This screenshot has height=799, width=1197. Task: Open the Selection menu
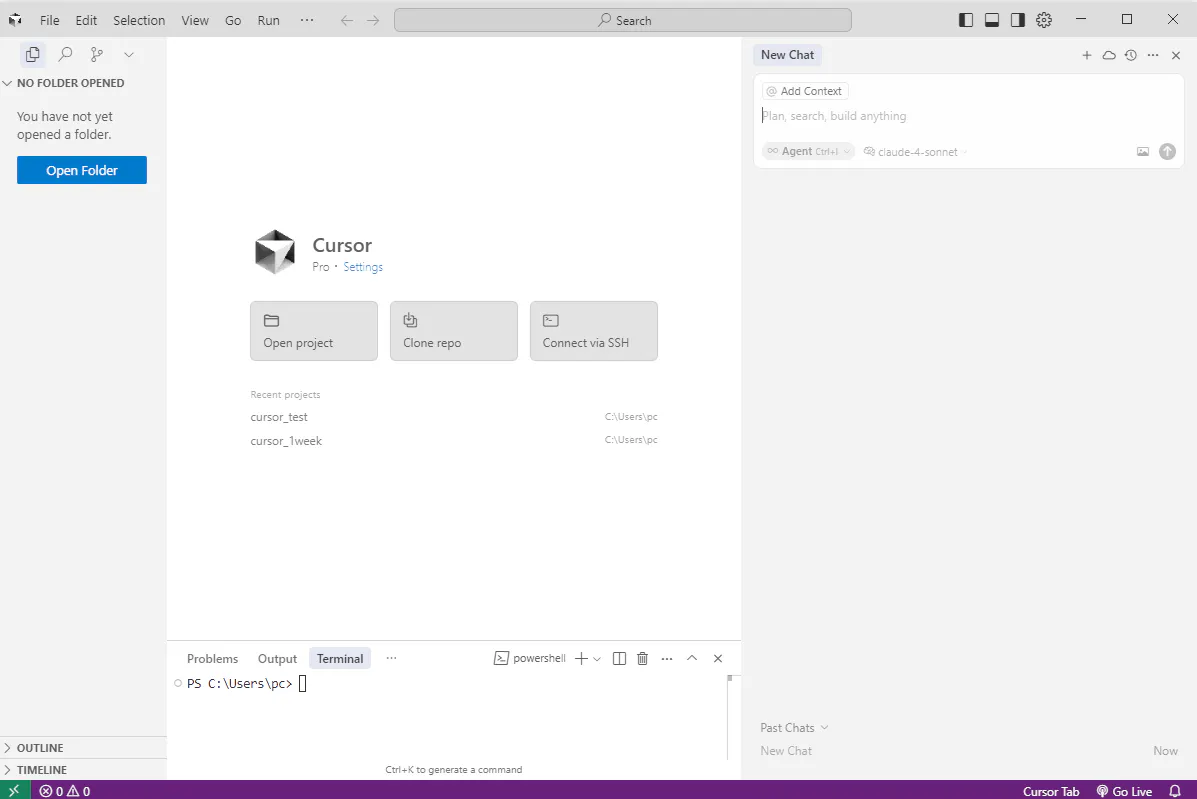[139, 21]
